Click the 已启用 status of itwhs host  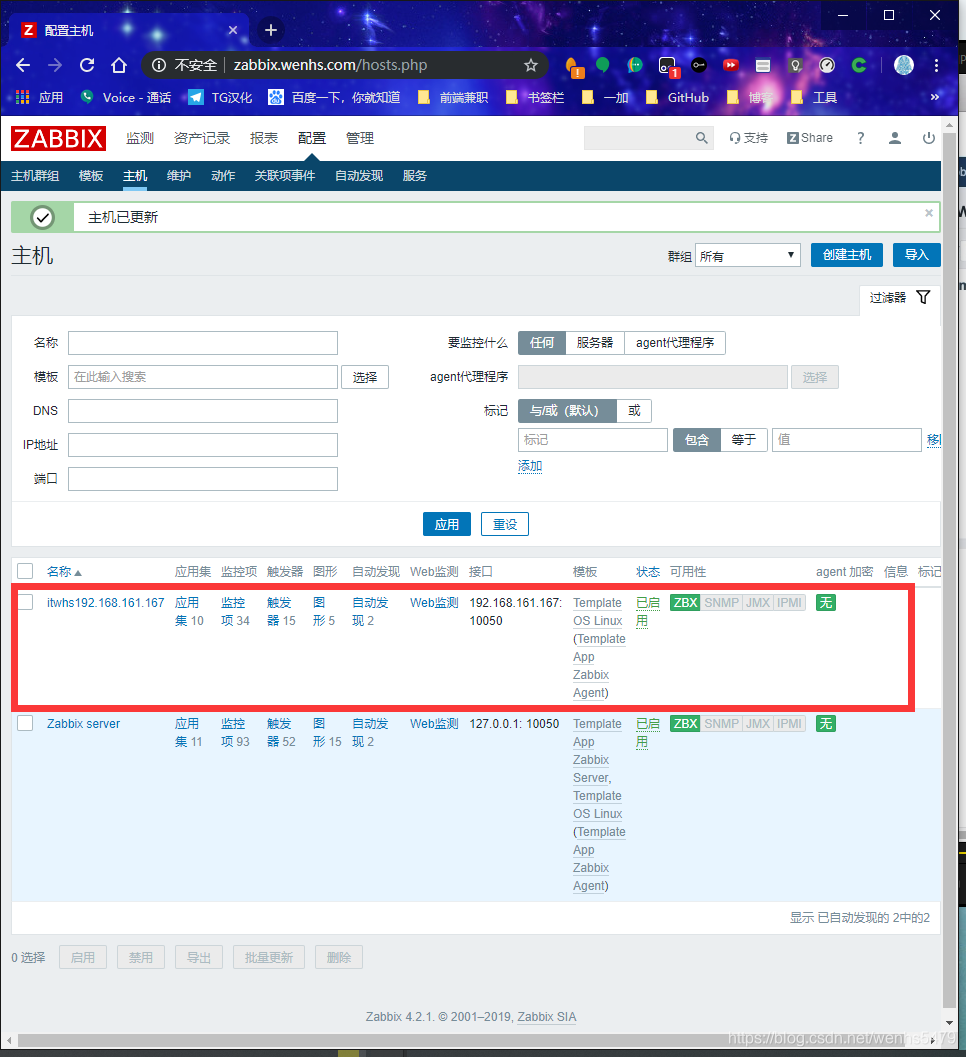647,612
